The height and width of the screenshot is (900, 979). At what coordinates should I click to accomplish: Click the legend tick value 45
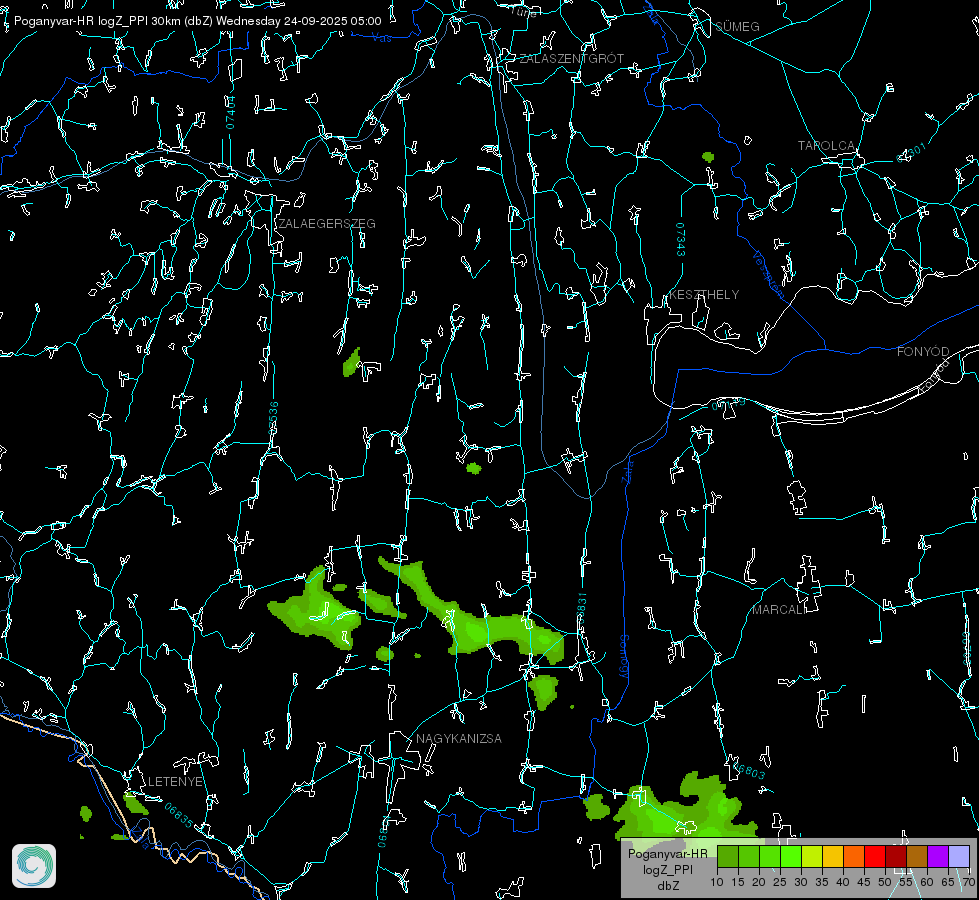click(x=863, y=882)
